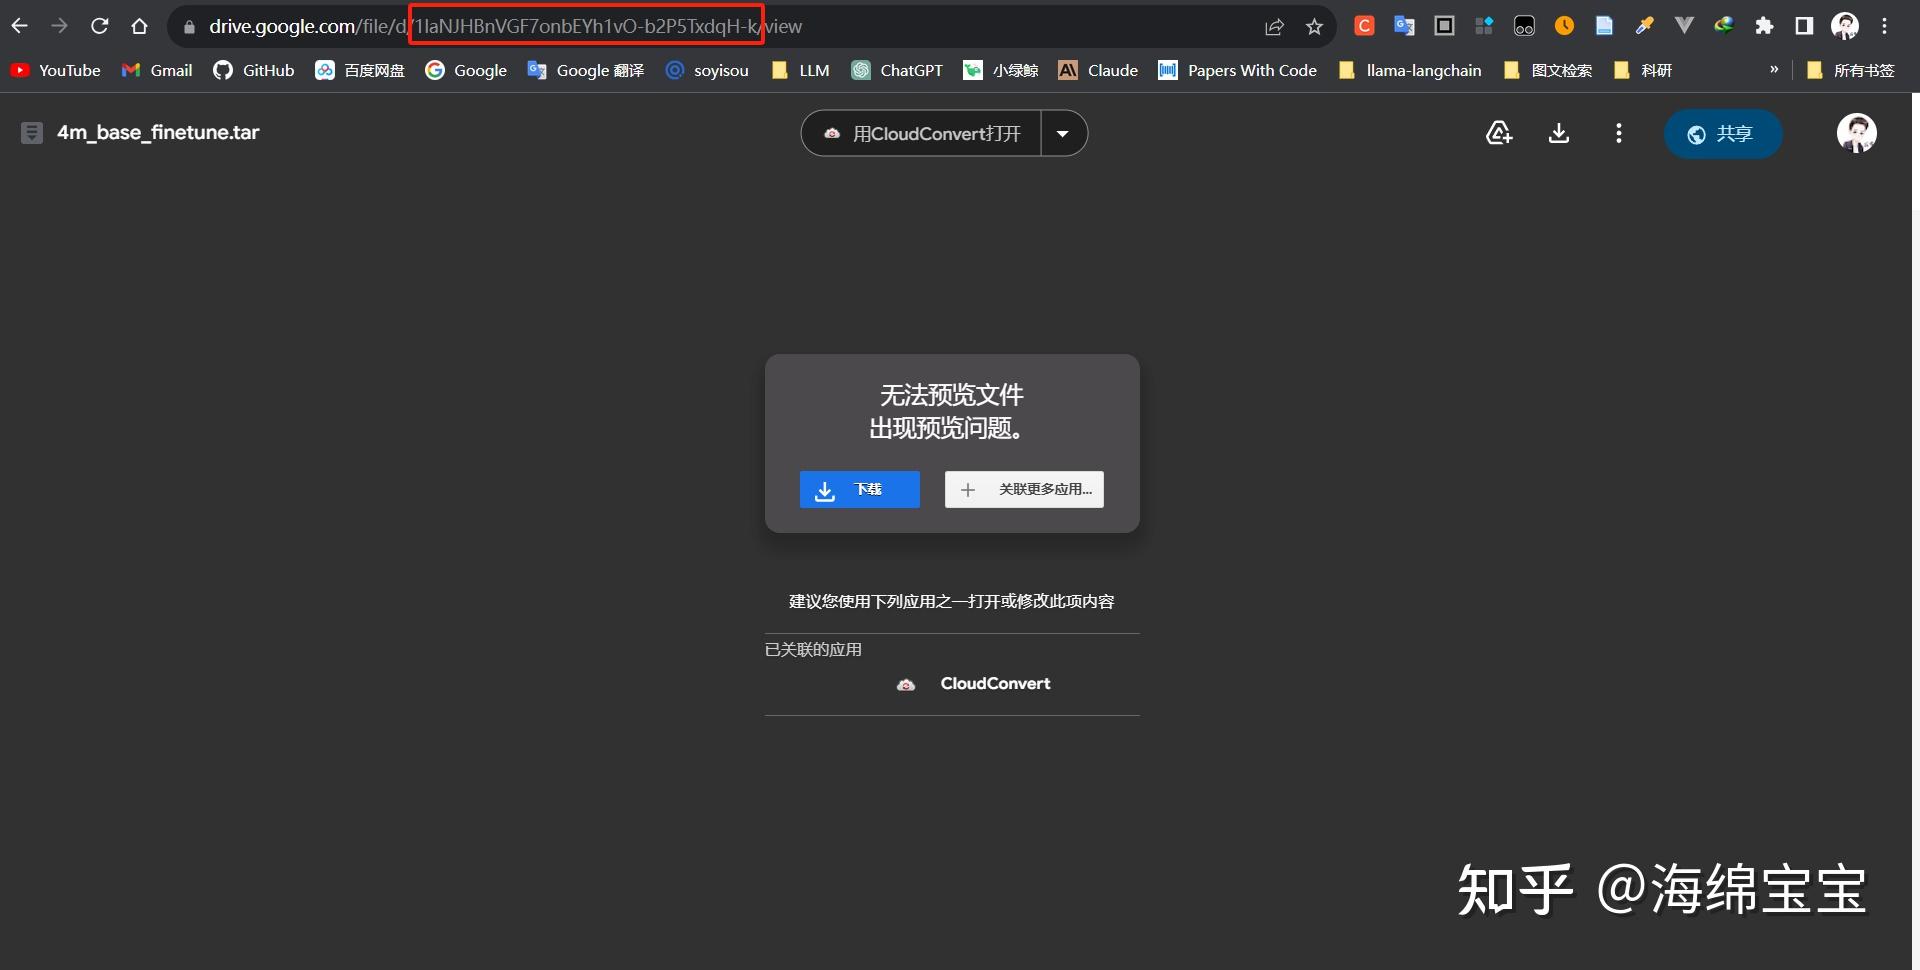Click the CloudConvert app icon under associated apps
The width and height of the screenshot is (1920, 970).
[x=906, y=684]
